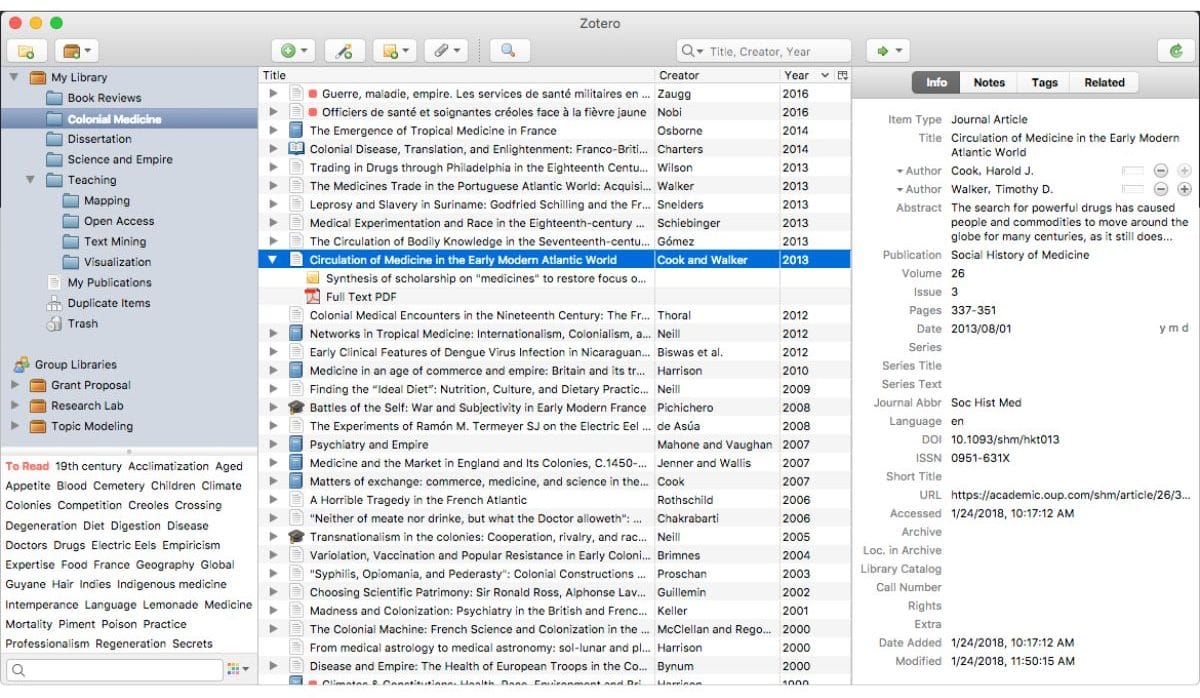Select the Mapping subcollection folder
The height and width of the screenshot is (698, 1200).
point(96,200)
